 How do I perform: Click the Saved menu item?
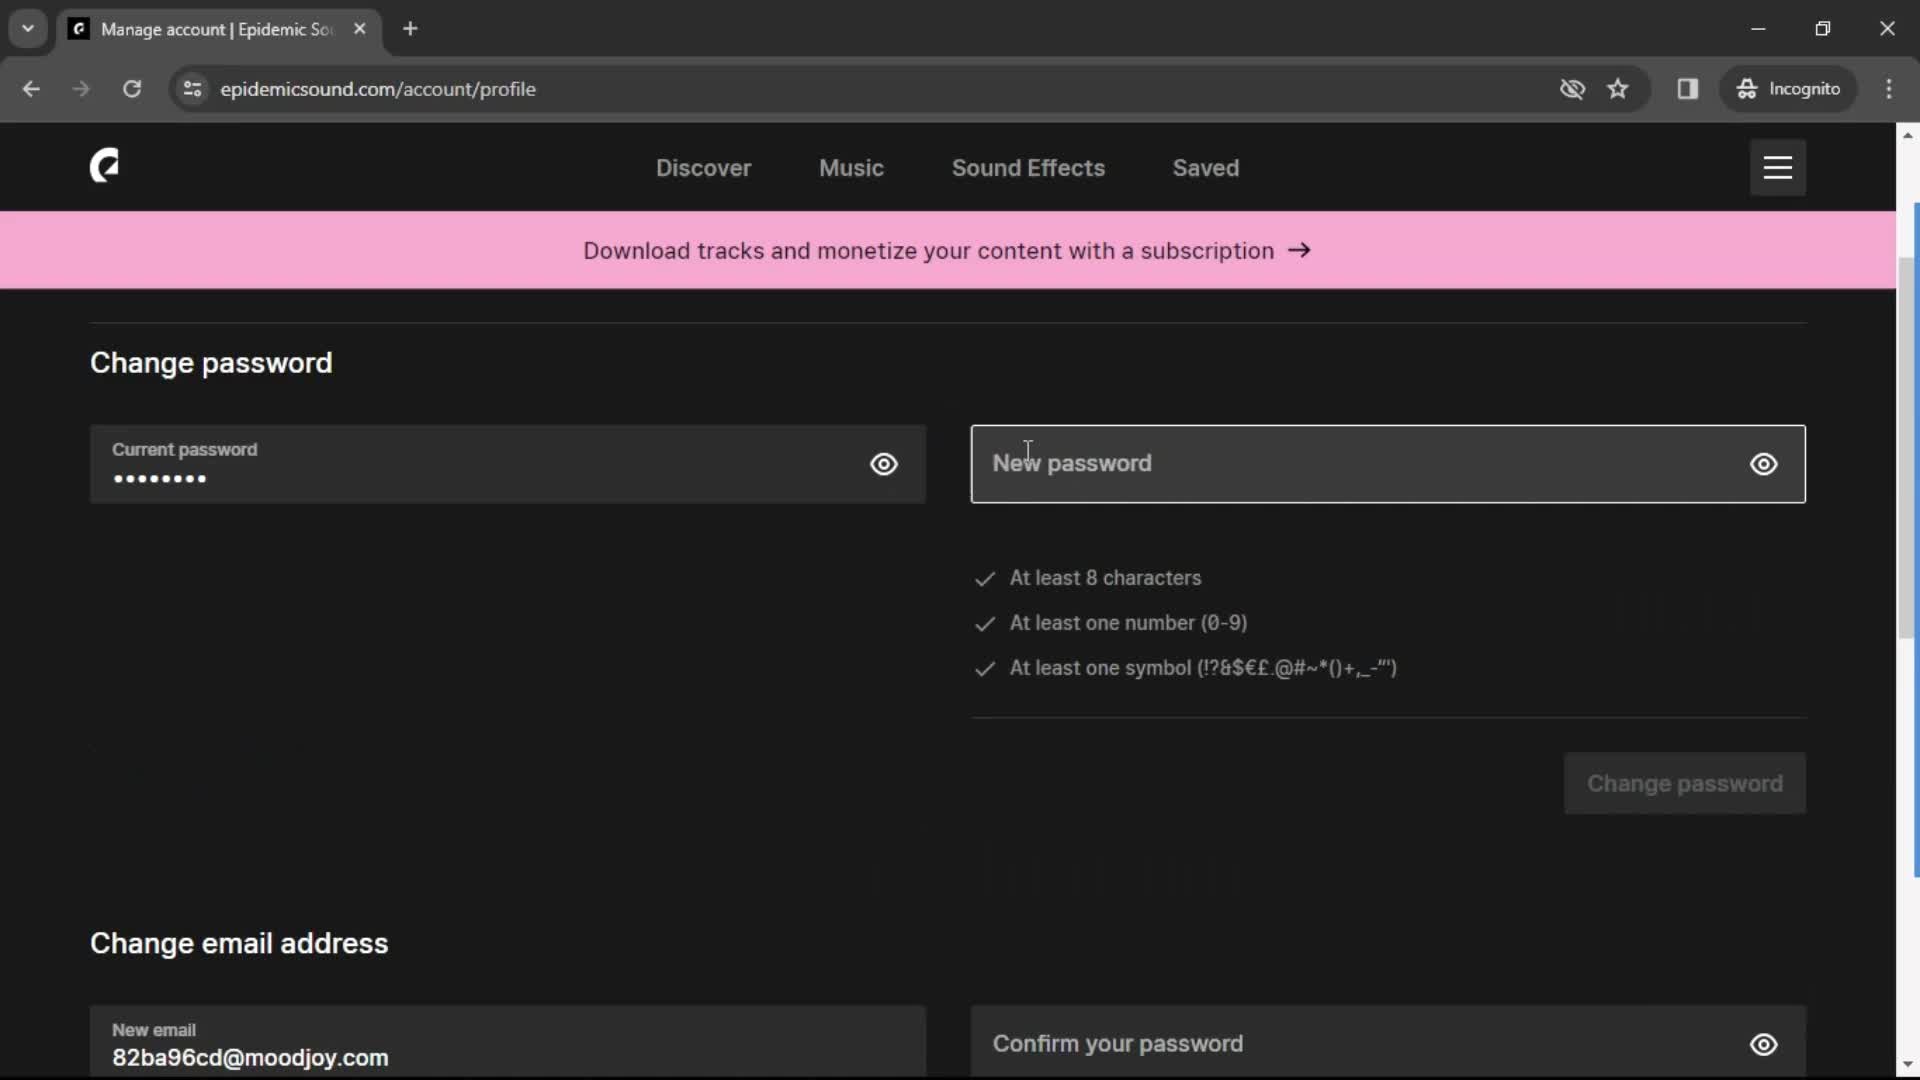(1207, 167)
